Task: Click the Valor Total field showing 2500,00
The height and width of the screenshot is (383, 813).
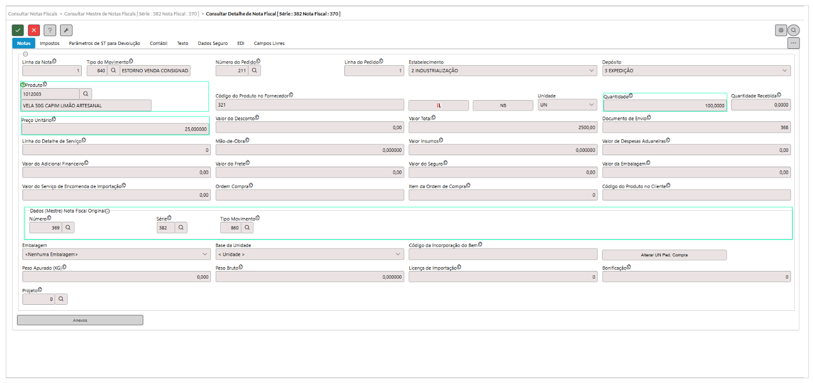Action: (x=503, y=128)
